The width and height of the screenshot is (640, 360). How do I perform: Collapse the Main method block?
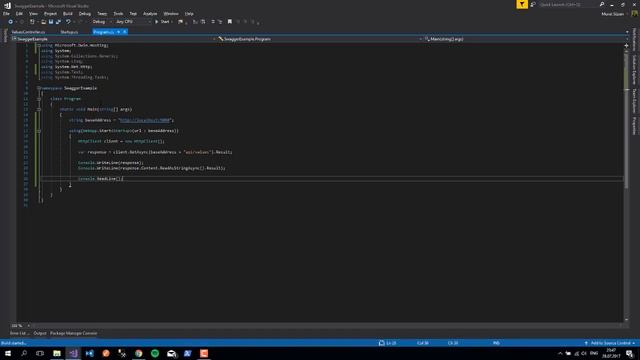click(x=39, y=109)
